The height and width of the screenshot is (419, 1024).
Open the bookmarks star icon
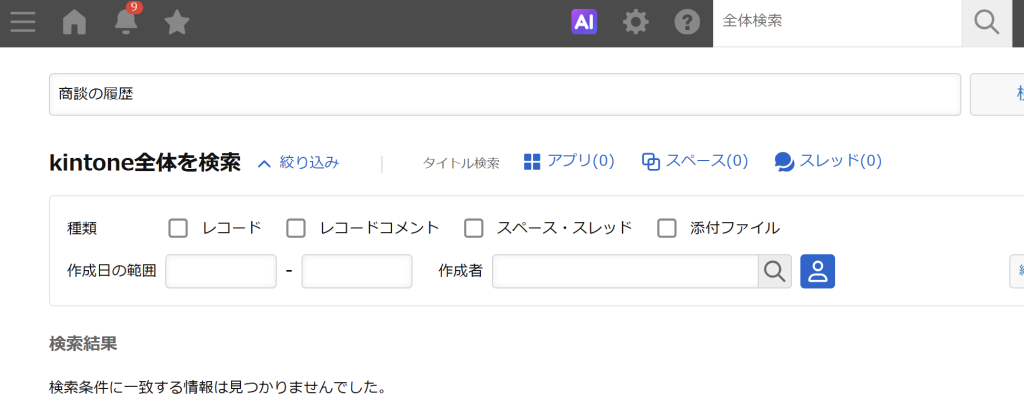(x=177, y=23)
